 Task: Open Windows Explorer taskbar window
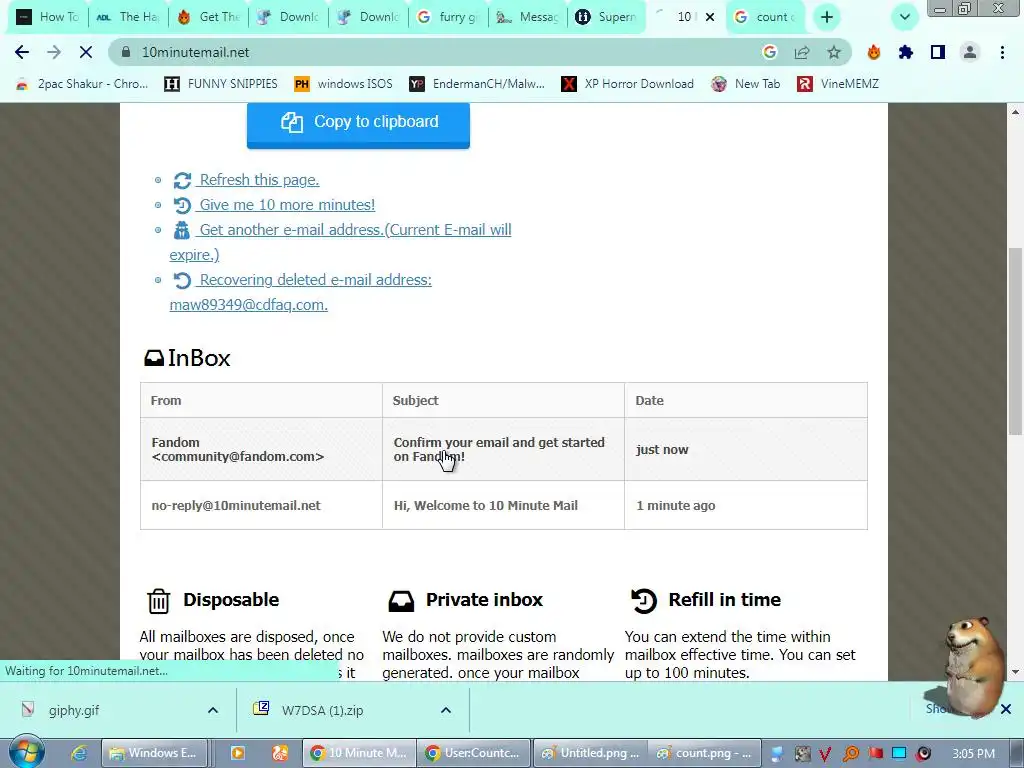click(x=154, y=753)
